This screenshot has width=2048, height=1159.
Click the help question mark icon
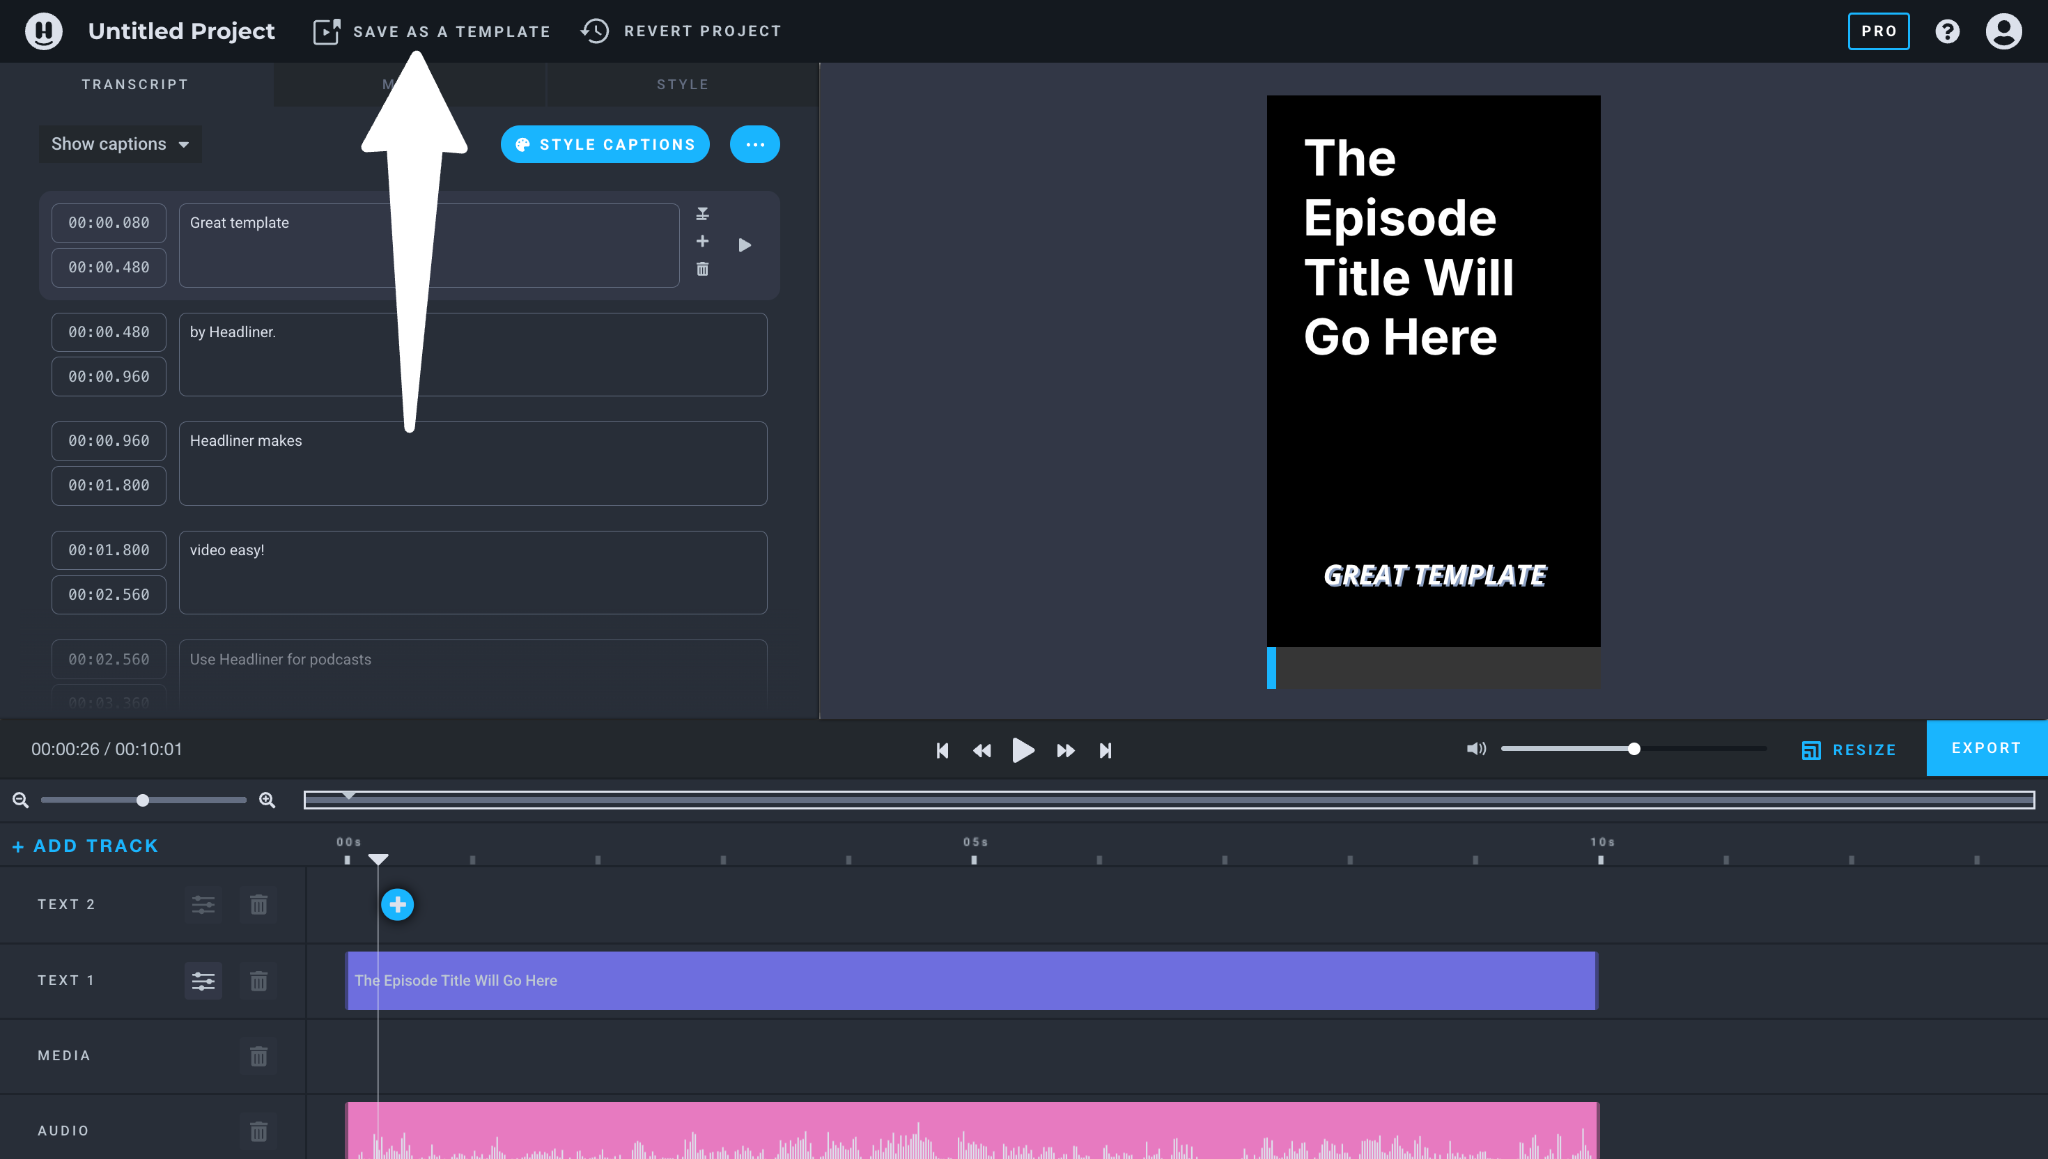click(1947, 31)
